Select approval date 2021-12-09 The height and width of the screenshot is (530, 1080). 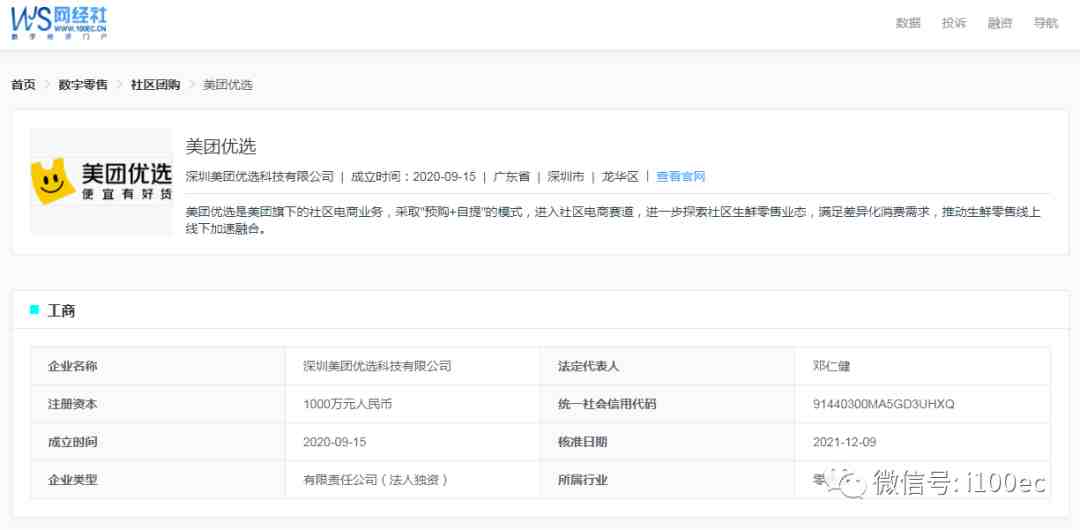[x=844, y=442]
